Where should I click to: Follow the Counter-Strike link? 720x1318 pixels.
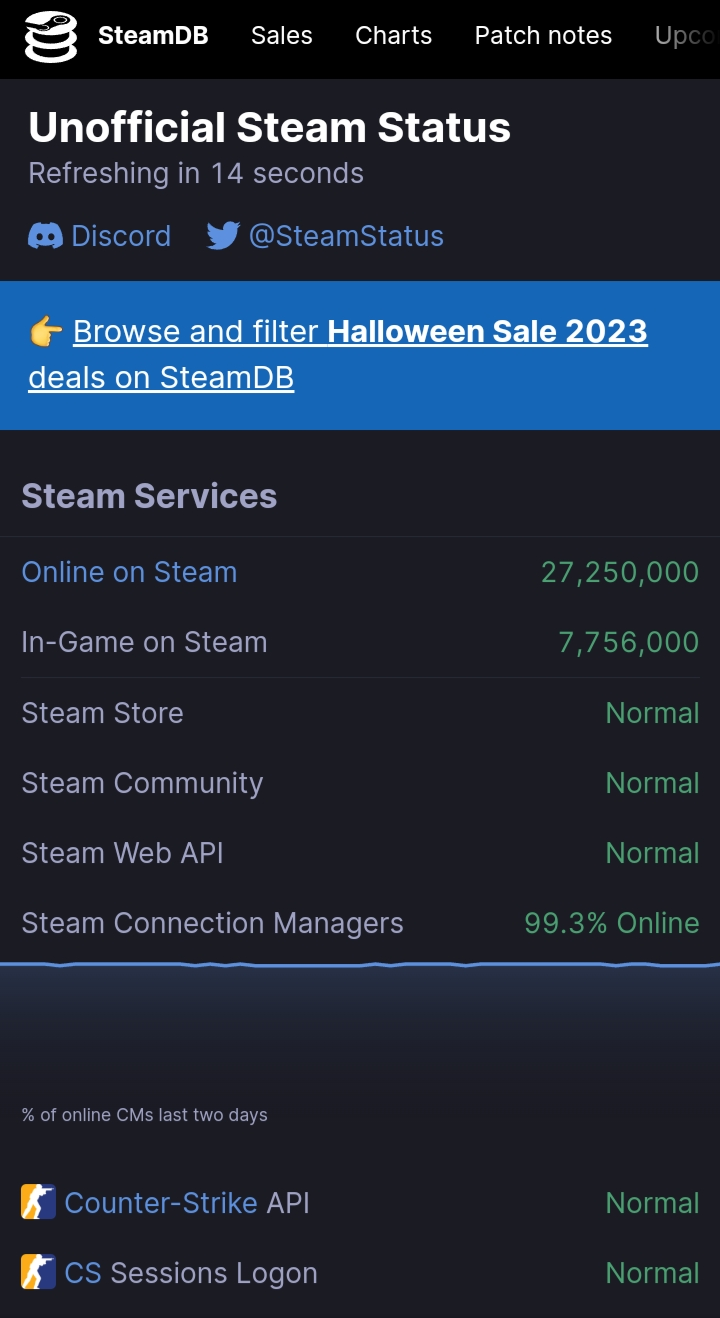161,1202
